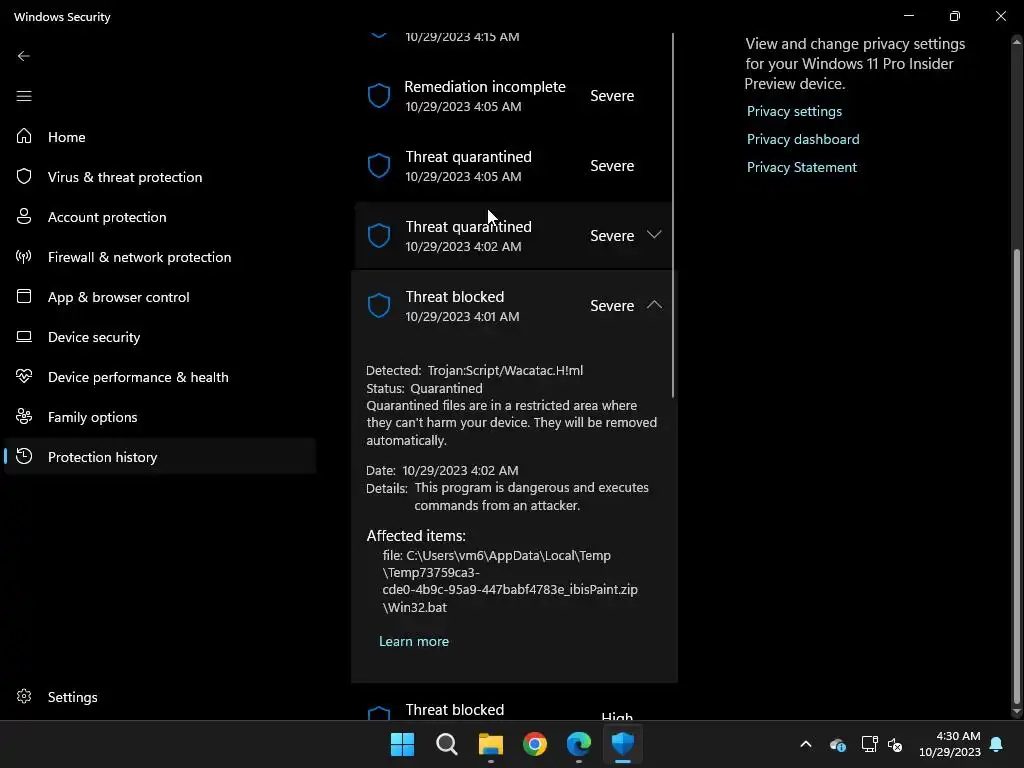Open the Threat quarantined 4:05 AM entry
The image size is (1024, 768).
(513, 166)
